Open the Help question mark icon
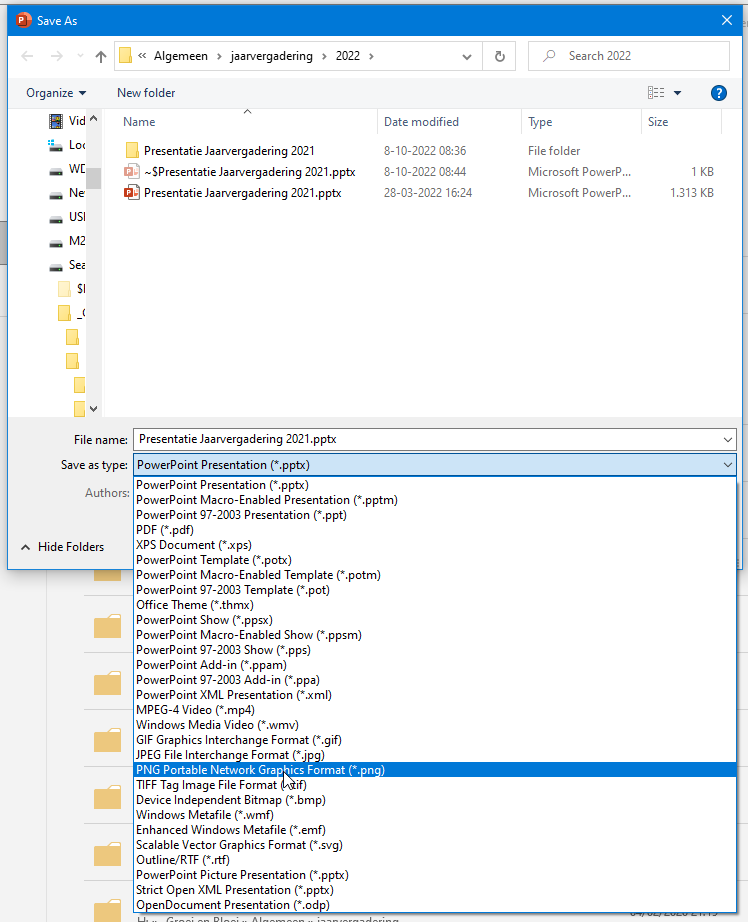Viewport: 748px width, 922px height. click(718, 93)
